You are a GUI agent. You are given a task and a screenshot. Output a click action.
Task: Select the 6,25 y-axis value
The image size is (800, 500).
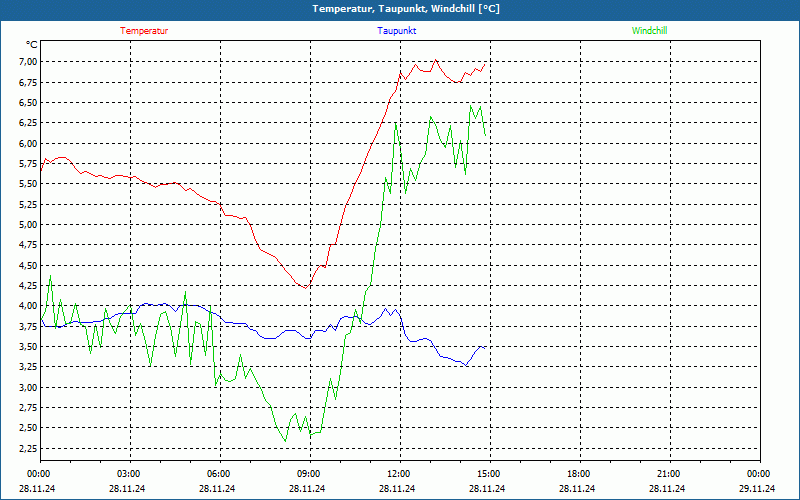[29, 123]
